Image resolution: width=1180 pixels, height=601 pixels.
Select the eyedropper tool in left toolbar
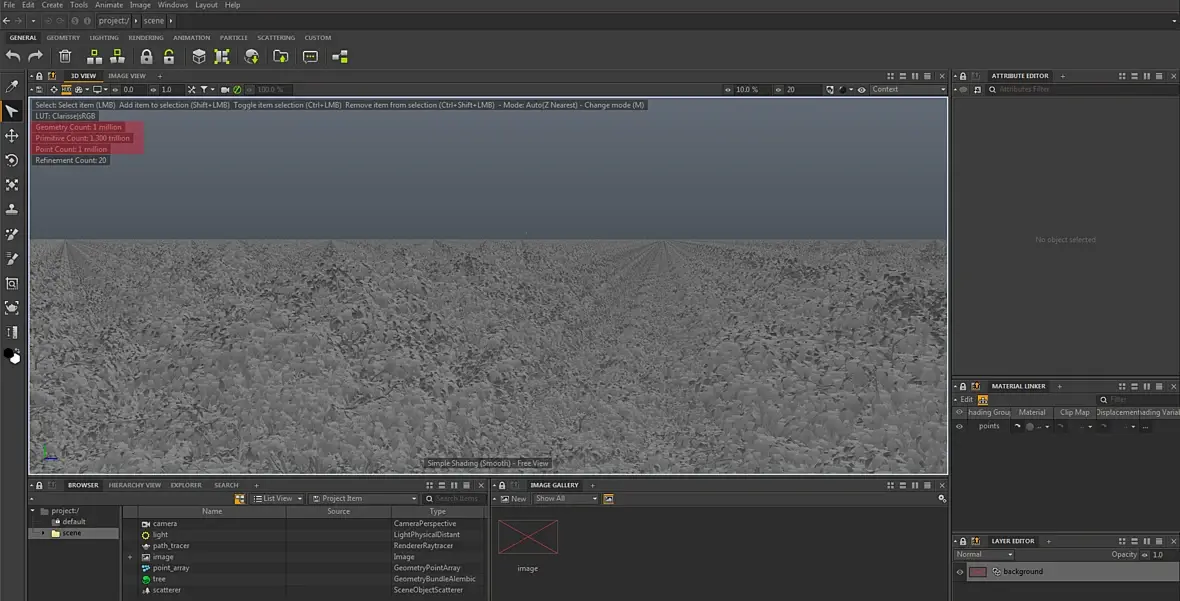tap(12, 87)
